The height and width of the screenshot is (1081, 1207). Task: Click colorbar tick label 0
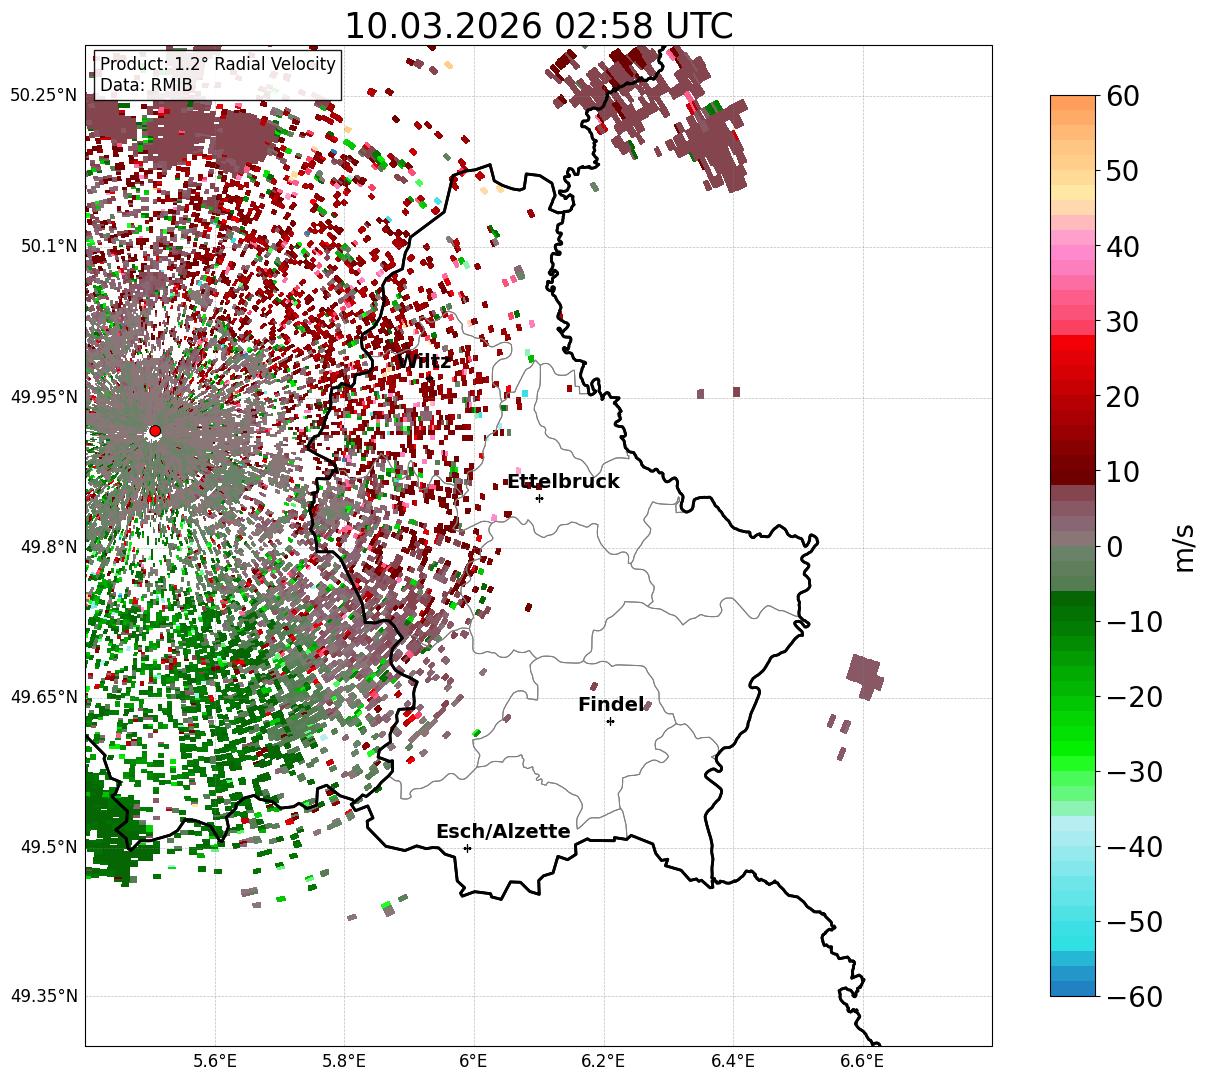click(1115, 547)
